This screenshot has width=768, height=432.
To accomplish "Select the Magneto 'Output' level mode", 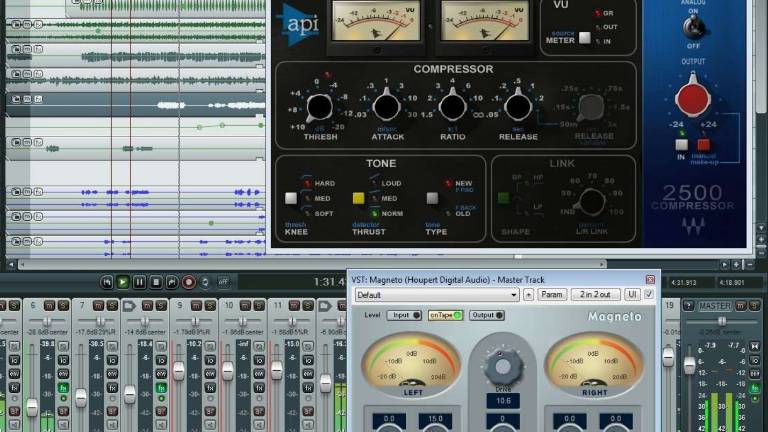I will tap(487, 315).
